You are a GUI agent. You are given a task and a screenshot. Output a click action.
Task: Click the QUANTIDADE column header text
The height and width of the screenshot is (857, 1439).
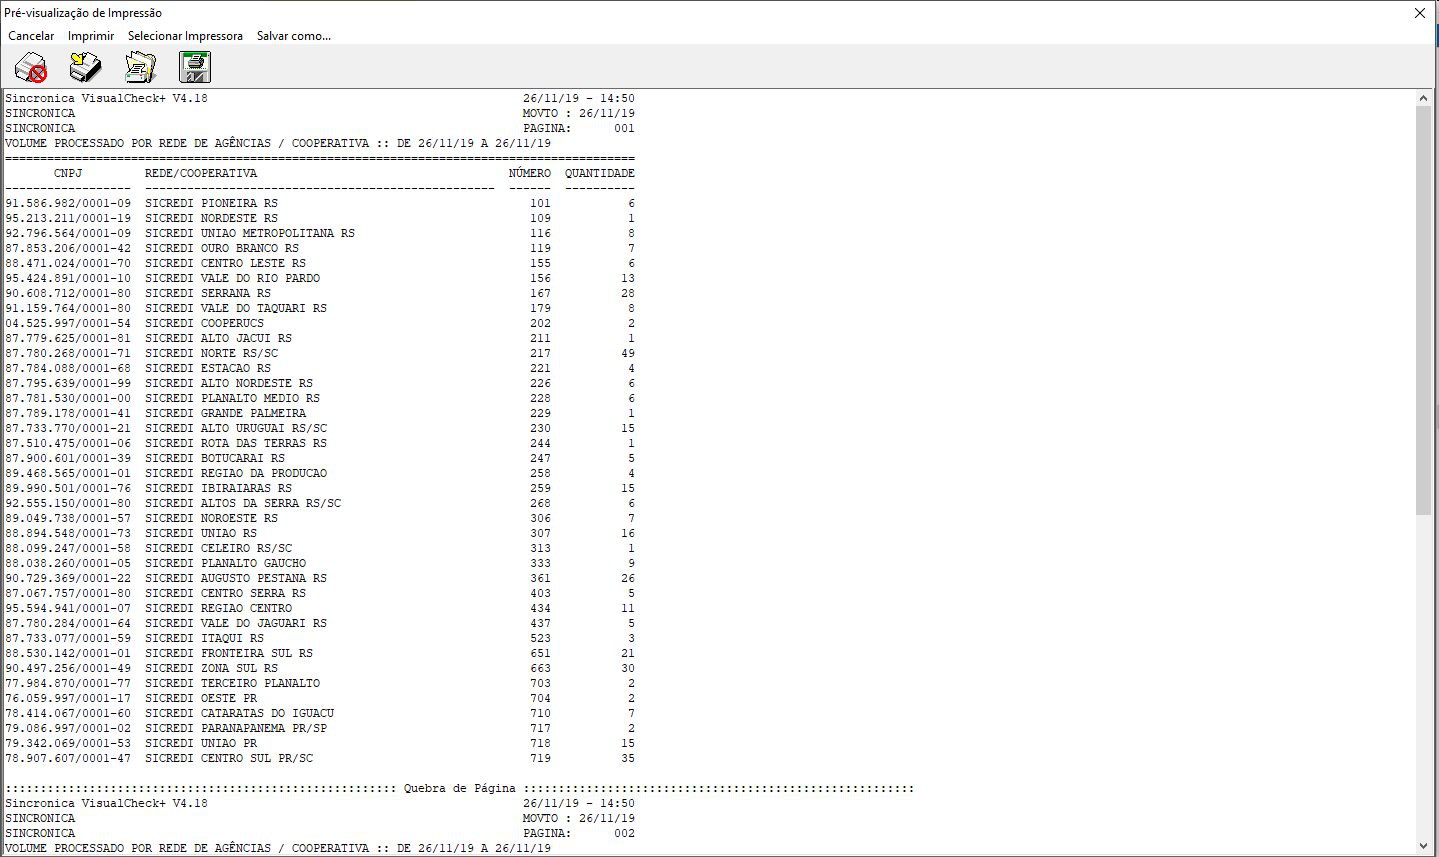coord(600,173)
